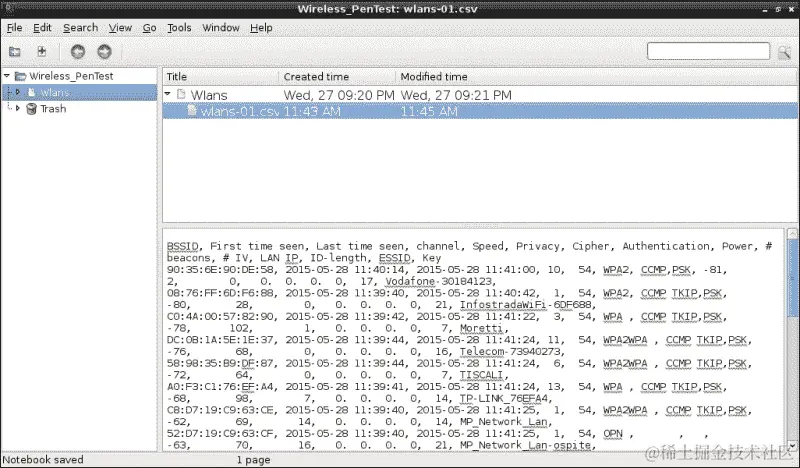The width and height of the screenshot is (800, 468).
Task: Click the search magnifier icon
Action: pos(784,52)
